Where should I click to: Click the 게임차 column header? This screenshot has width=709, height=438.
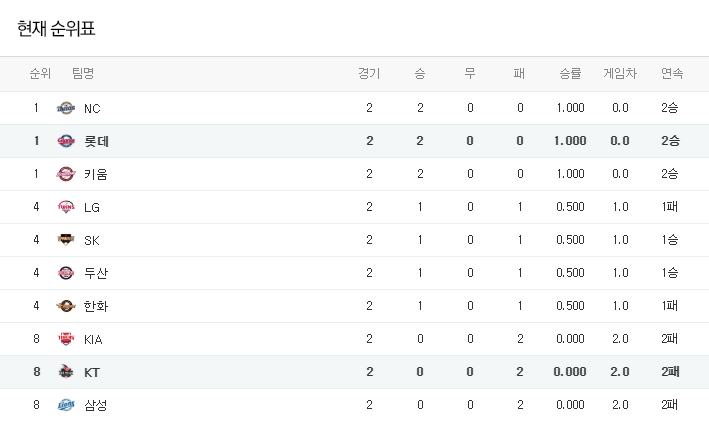(620, 74)
